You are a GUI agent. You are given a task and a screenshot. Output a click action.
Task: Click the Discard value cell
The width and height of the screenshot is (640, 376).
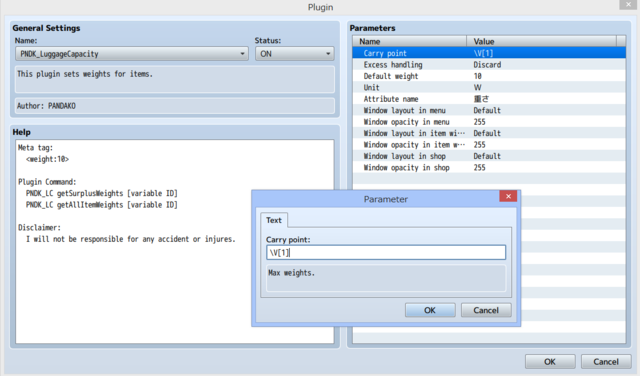coord(487,65)
